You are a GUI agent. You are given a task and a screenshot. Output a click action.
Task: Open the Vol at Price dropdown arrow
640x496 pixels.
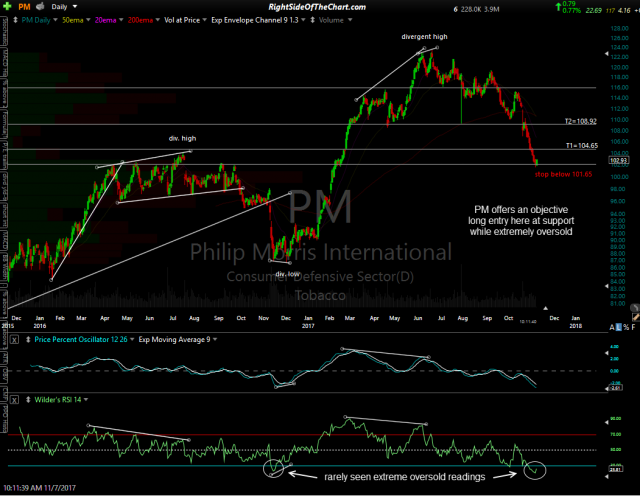204,20
